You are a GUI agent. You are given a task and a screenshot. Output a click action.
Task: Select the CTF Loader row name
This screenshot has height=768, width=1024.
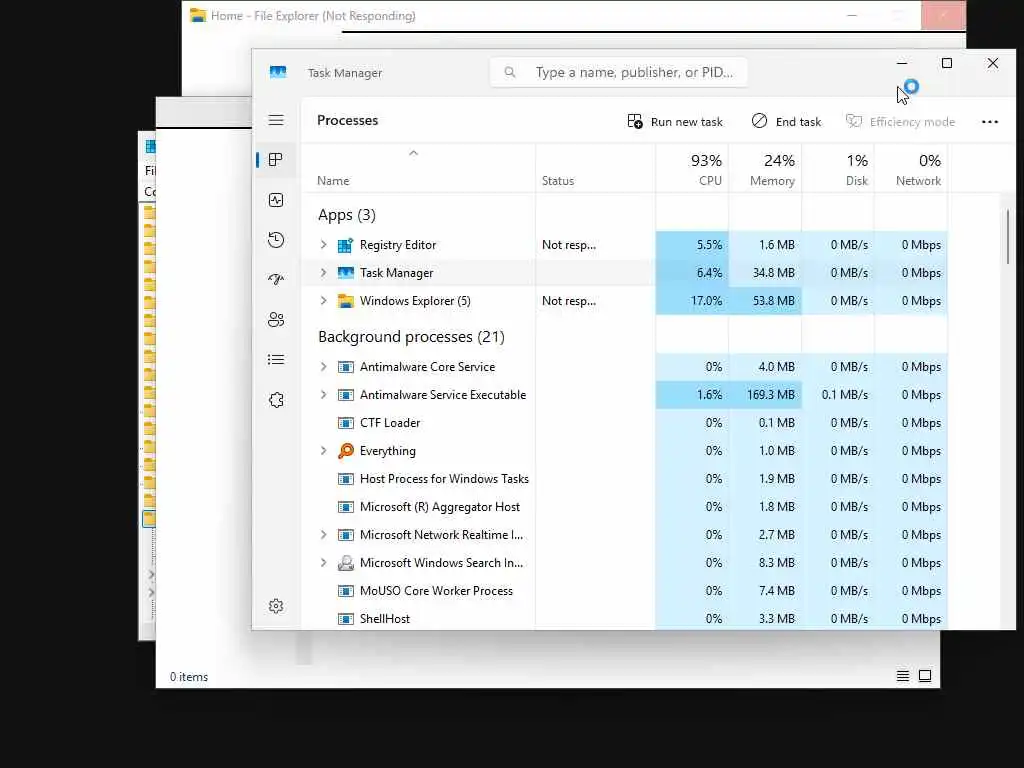pos(390,423)
